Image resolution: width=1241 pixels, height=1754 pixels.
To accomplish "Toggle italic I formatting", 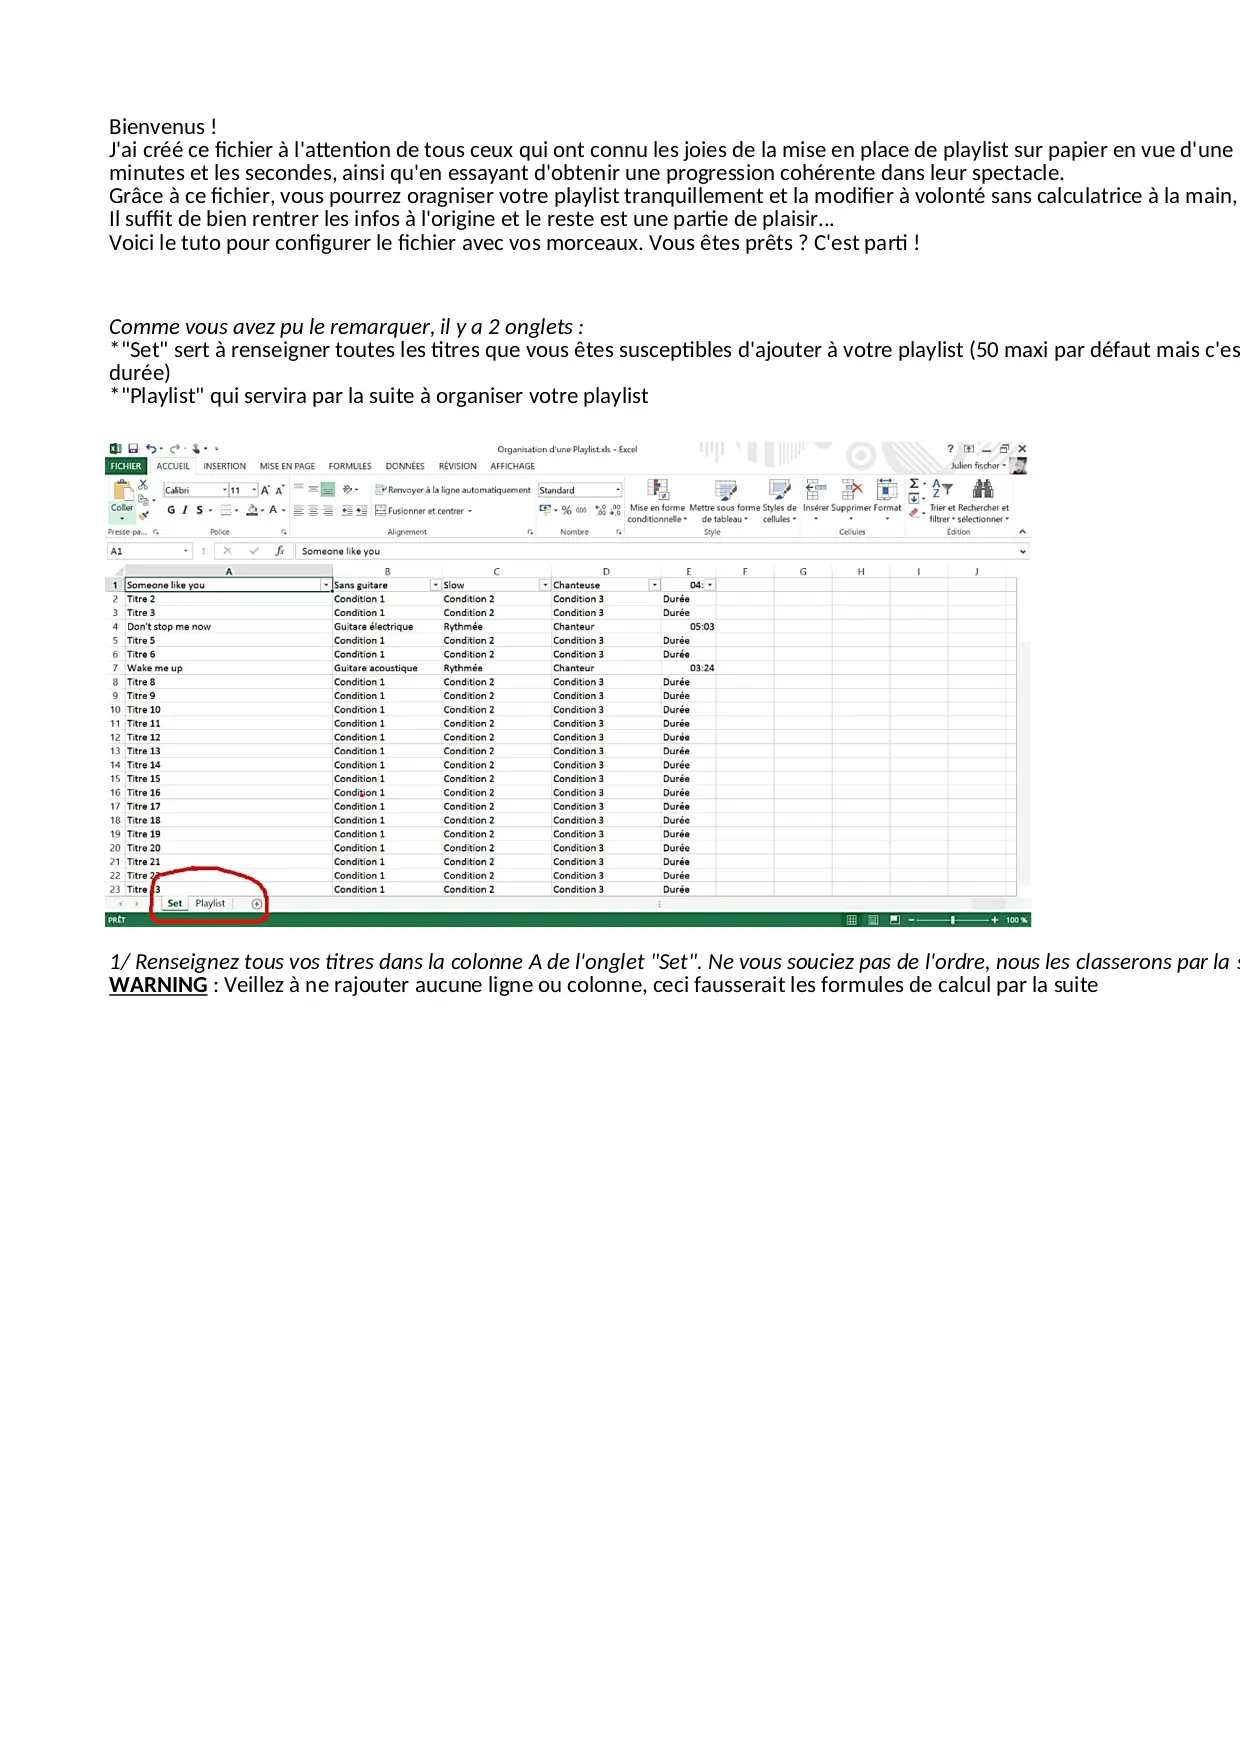I will pos(185,510).
